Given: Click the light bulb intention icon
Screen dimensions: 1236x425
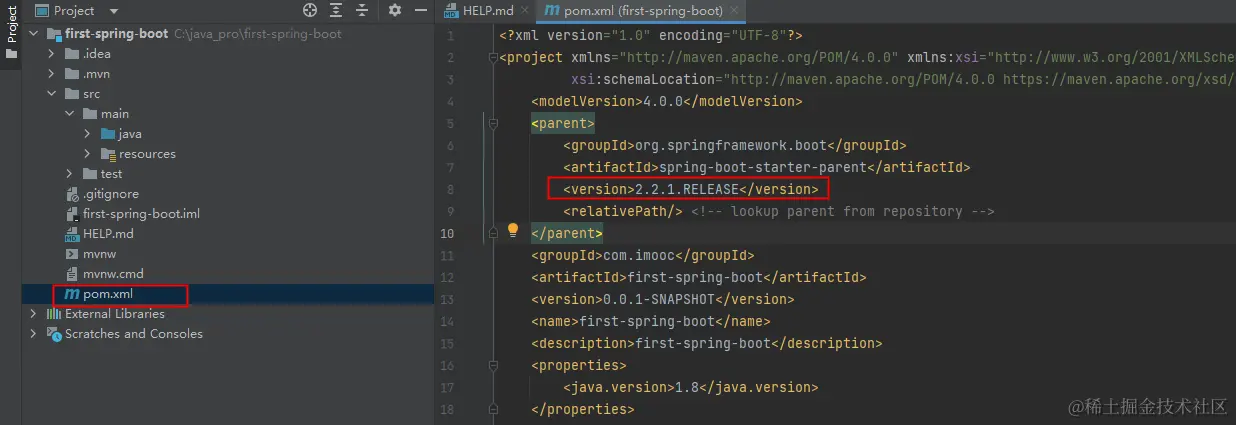Looking at the screenshot, I should (x=513, y=230).
